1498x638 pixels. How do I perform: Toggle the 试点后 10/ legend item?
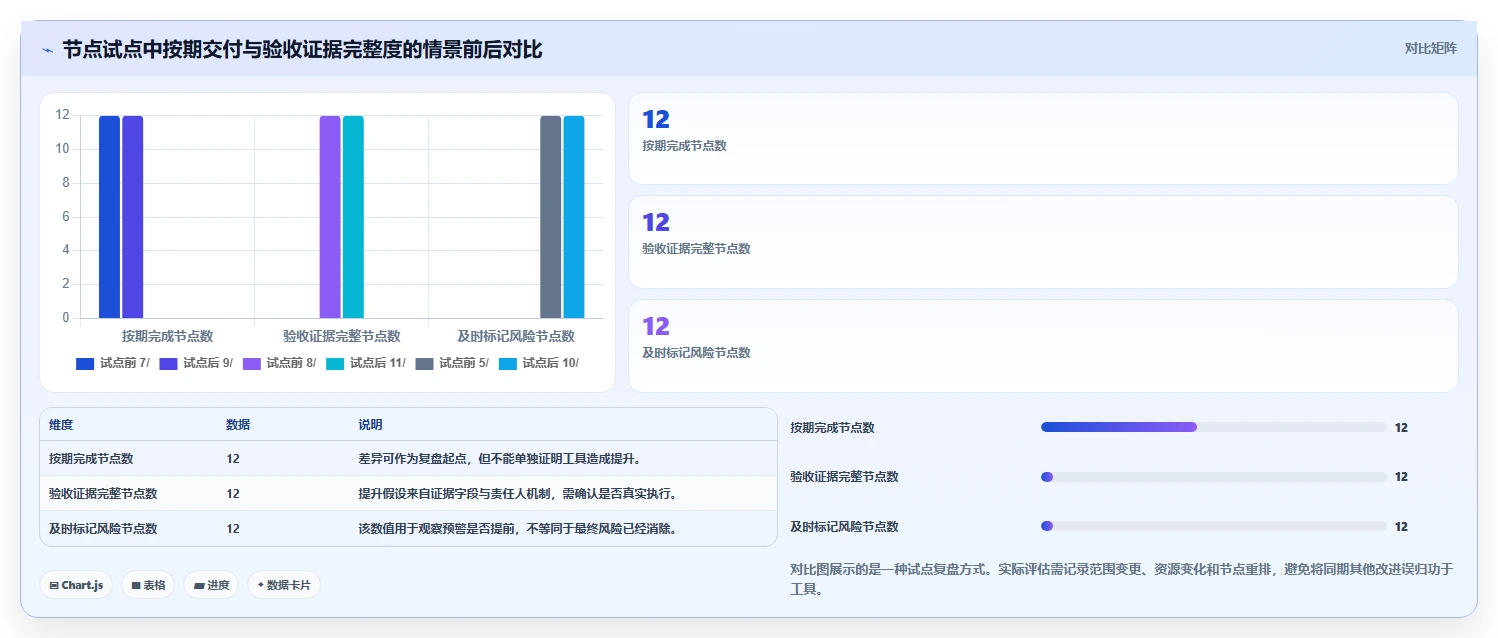(x=539, y=363)
